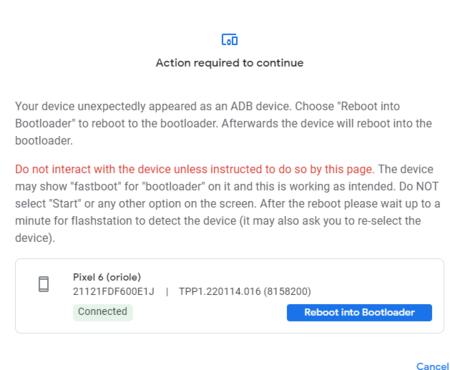Cancel the dialog
450x370 pixels.
(x=432, y=366)
